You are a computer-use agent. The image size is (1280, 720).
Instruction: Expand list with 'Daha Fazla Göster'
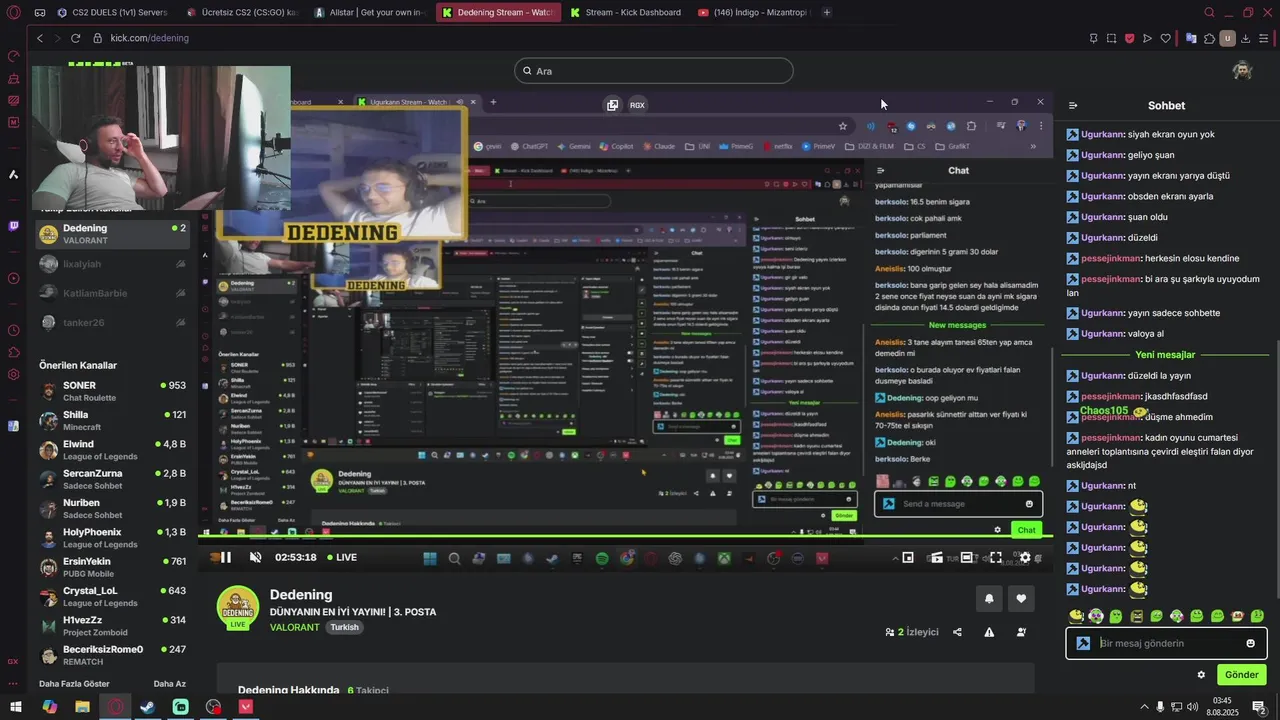tap(74, 684)
